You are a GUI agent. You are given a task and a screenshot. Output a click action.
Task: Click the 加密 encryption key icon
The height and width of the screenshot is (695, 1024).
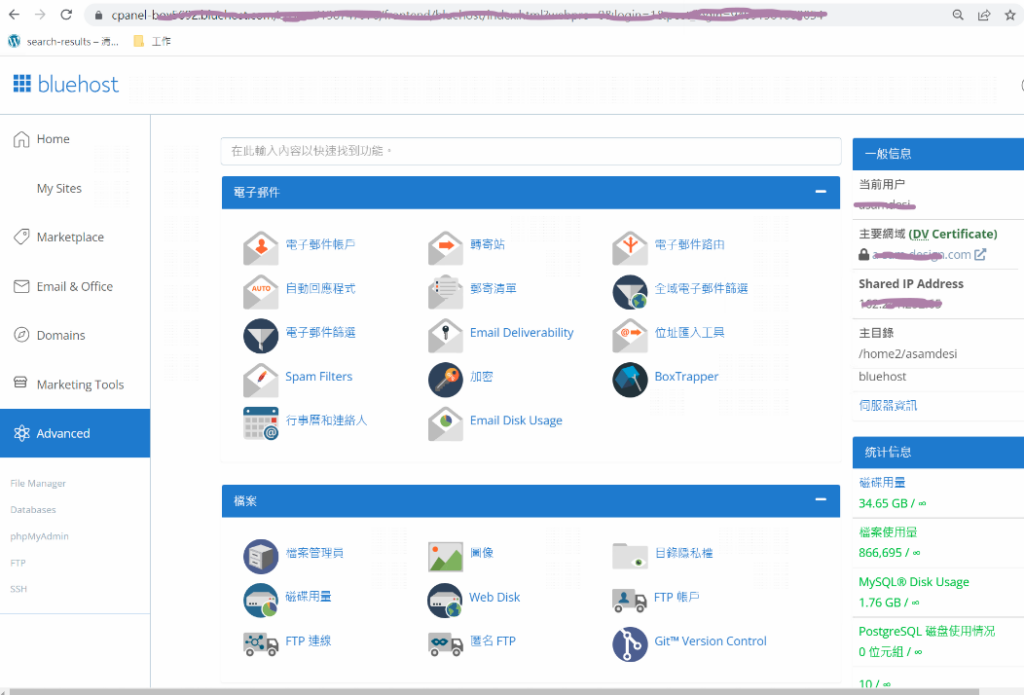click(x=445, y=378)
